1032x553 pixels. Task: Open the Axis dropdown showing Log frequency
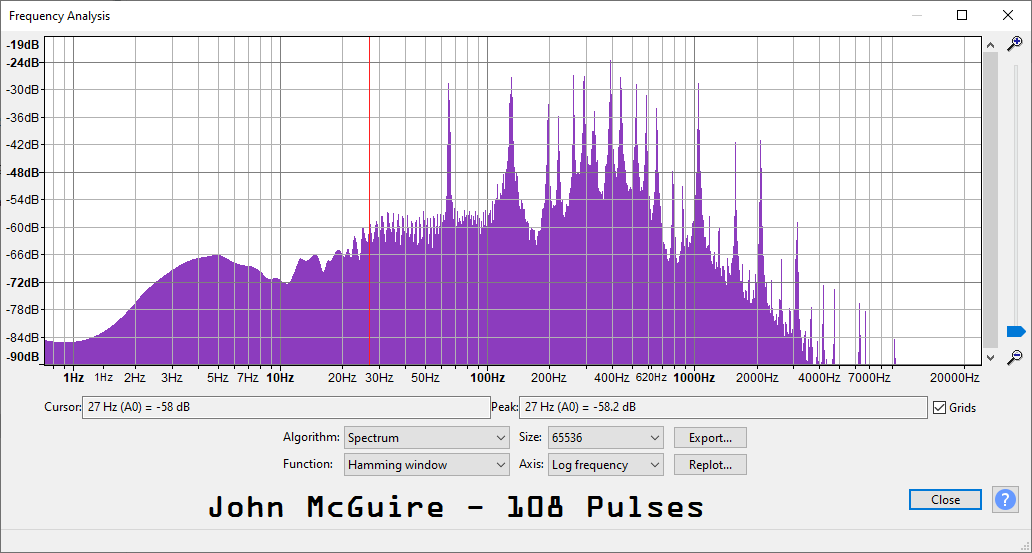coord(606,465)
